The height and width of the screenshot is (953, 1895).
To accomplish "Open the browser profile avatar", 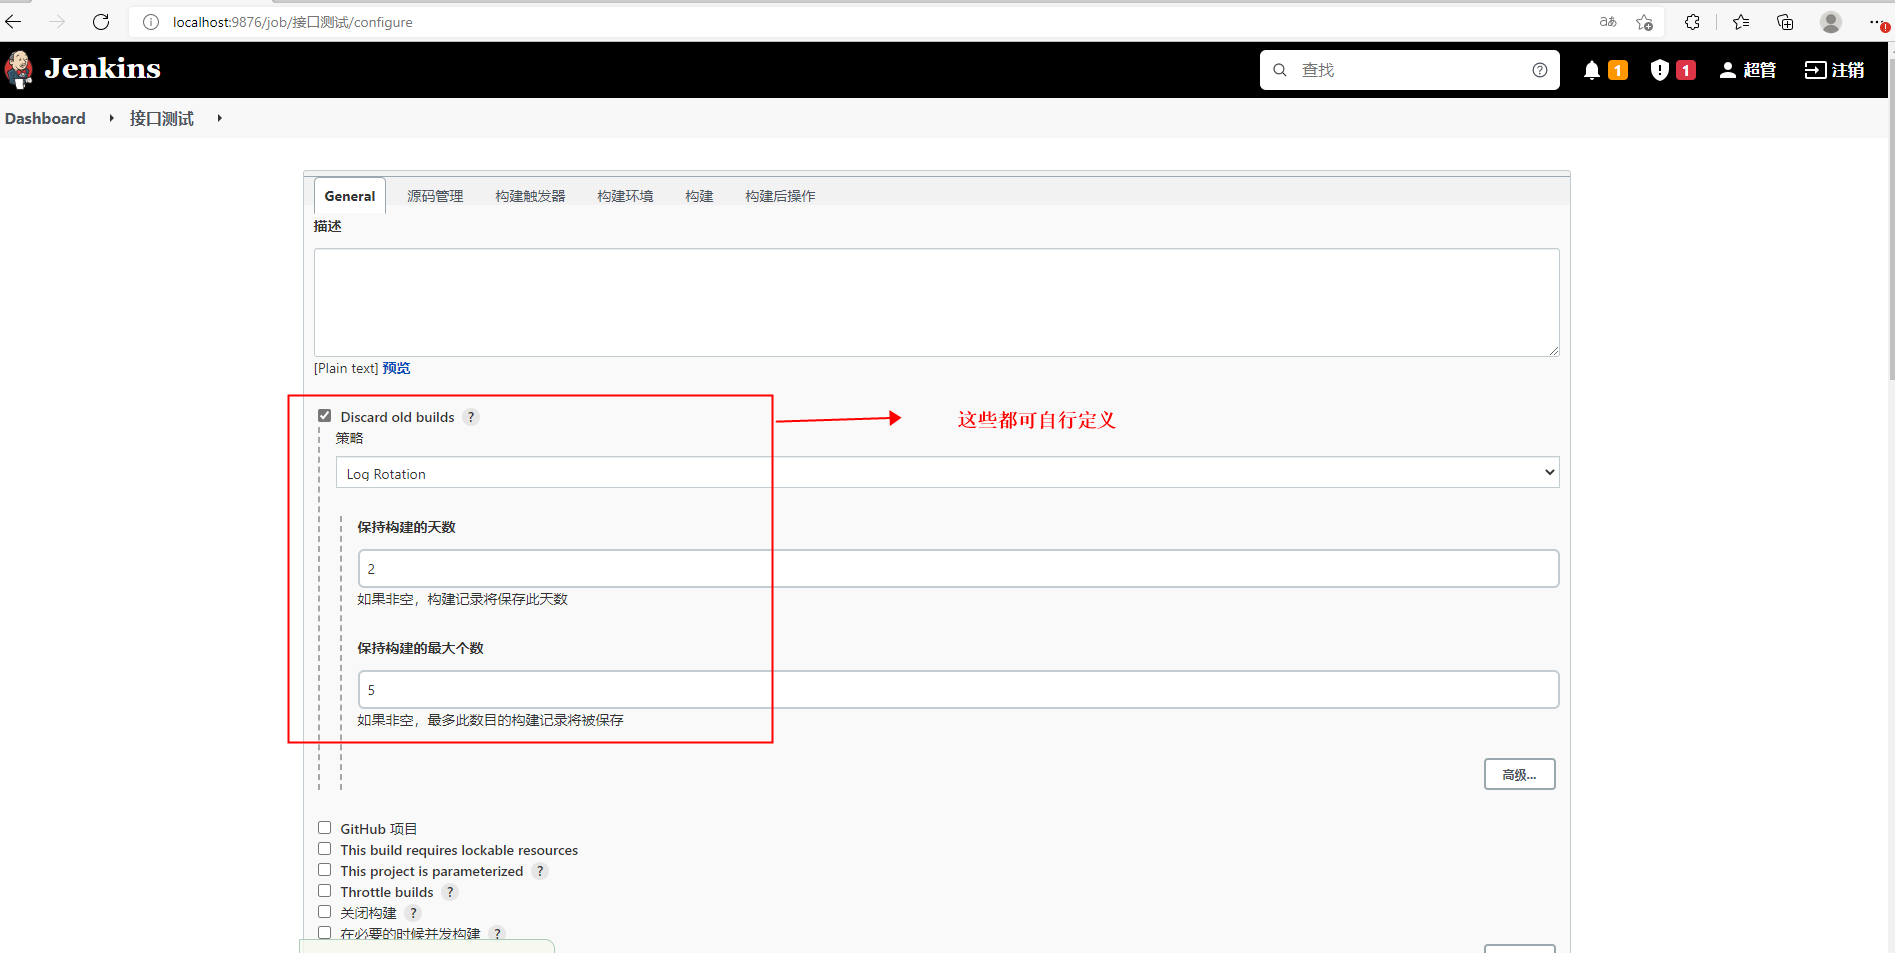I will click(1831, 22).
